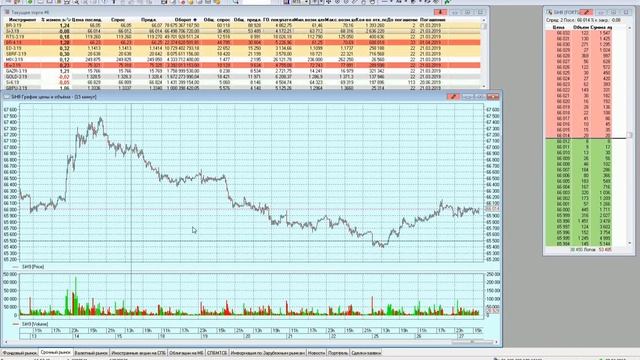
Task: Select bid price 66 000 in order book
Action: [563, 209]
